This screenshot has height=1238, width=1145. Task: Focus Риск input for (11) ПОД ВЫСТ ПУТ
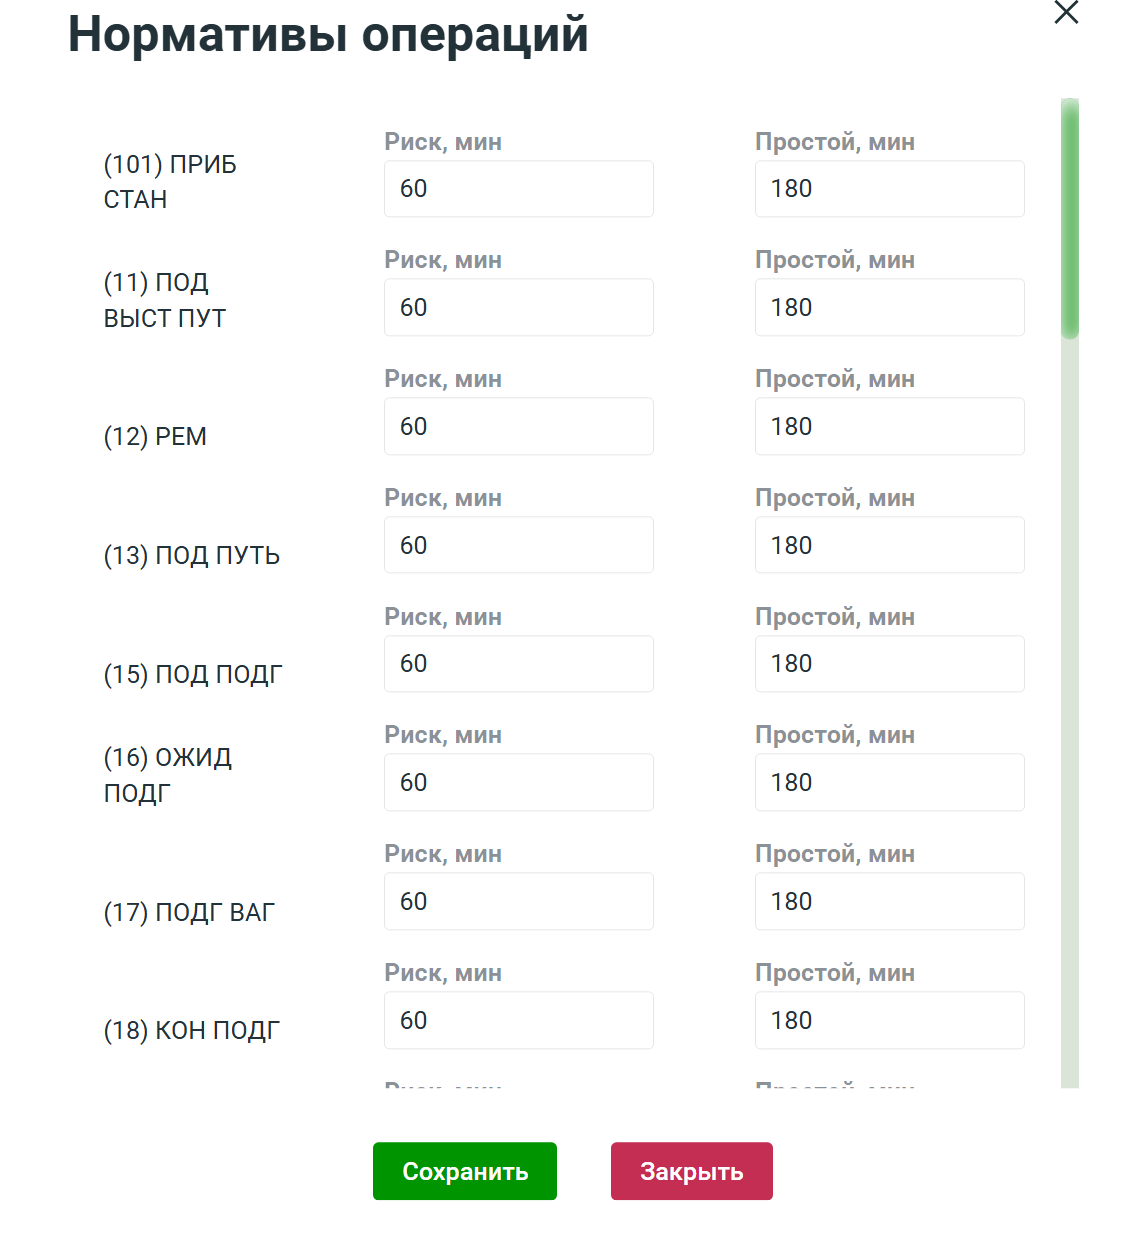pyautogui.click(x=518, y=308)
